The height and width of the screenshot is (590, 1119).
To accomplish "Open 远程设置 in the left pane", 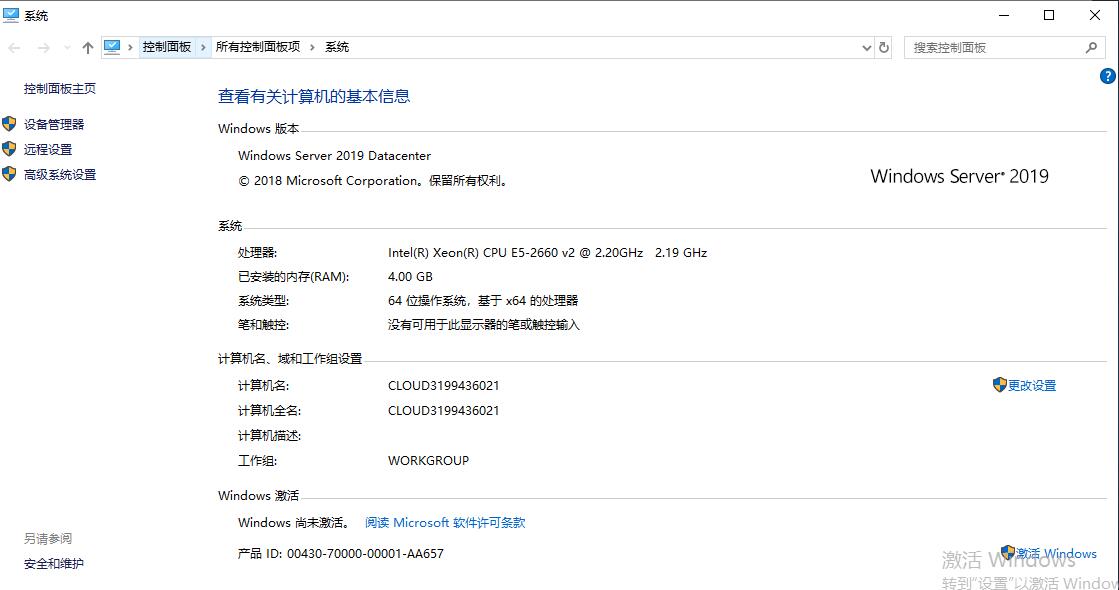I will pyautogui.click(x=48, y=149).
